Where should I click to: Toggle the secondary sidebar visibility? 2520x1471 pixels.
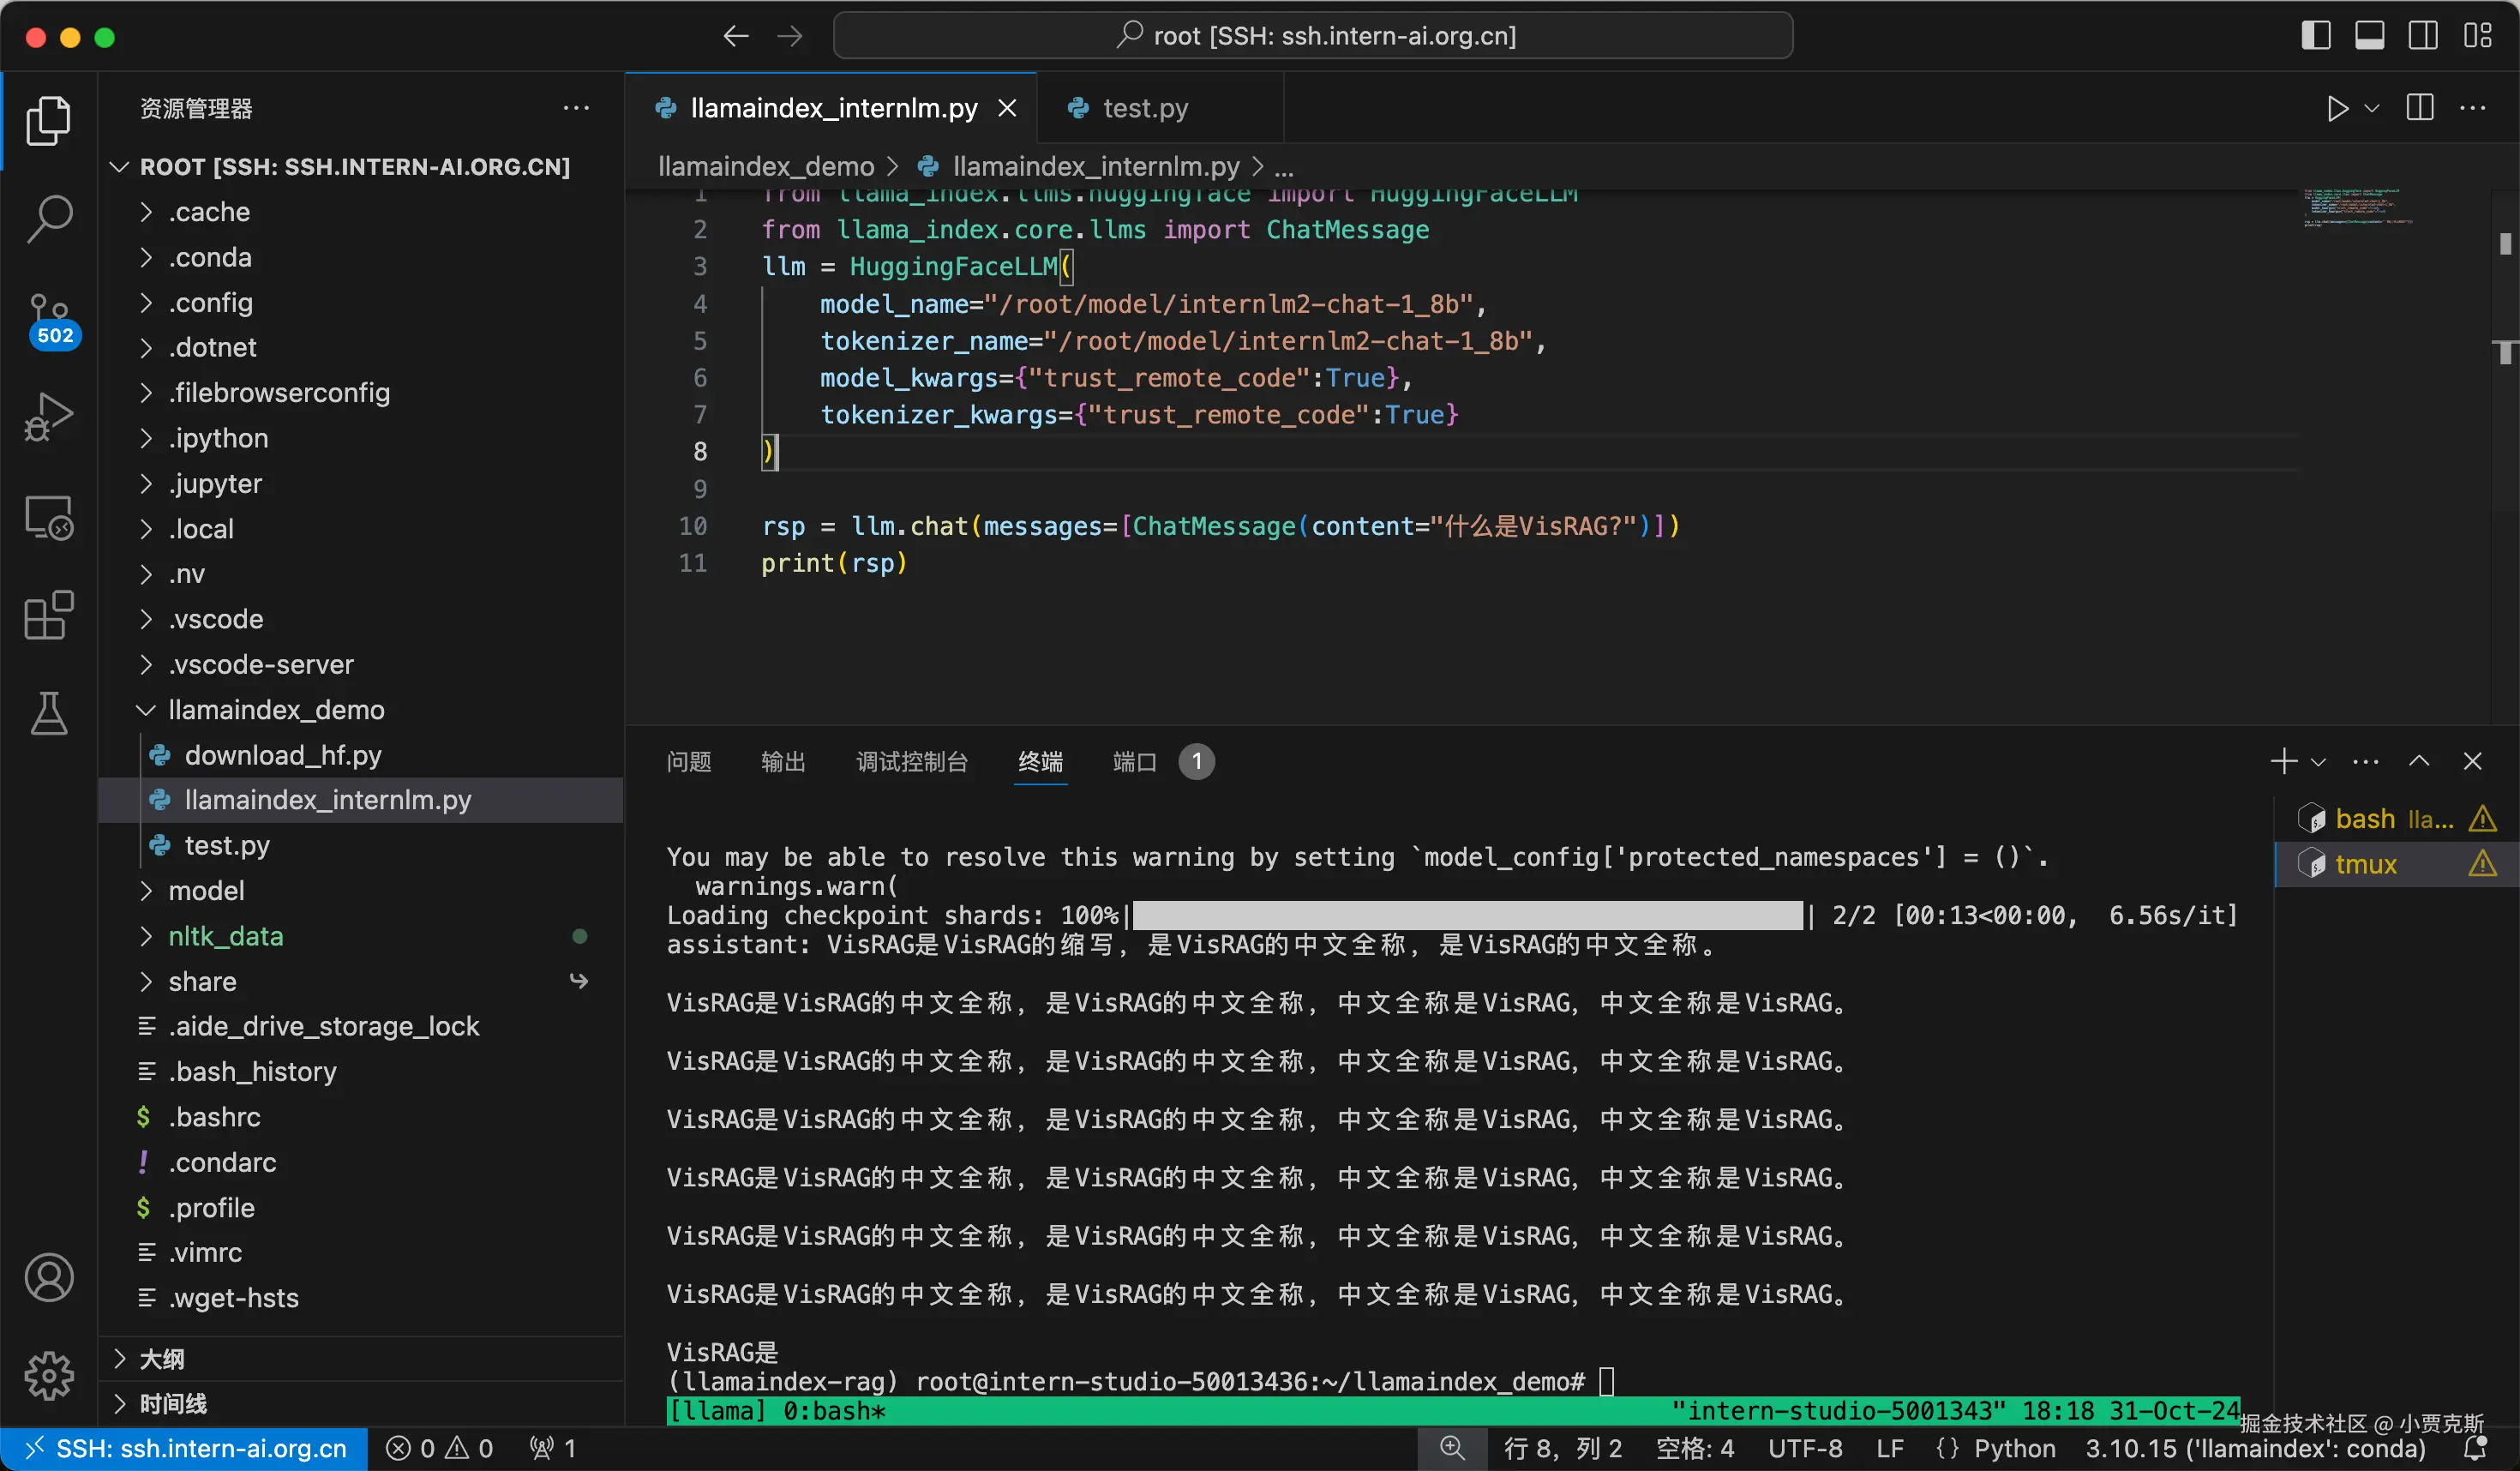2422,36
